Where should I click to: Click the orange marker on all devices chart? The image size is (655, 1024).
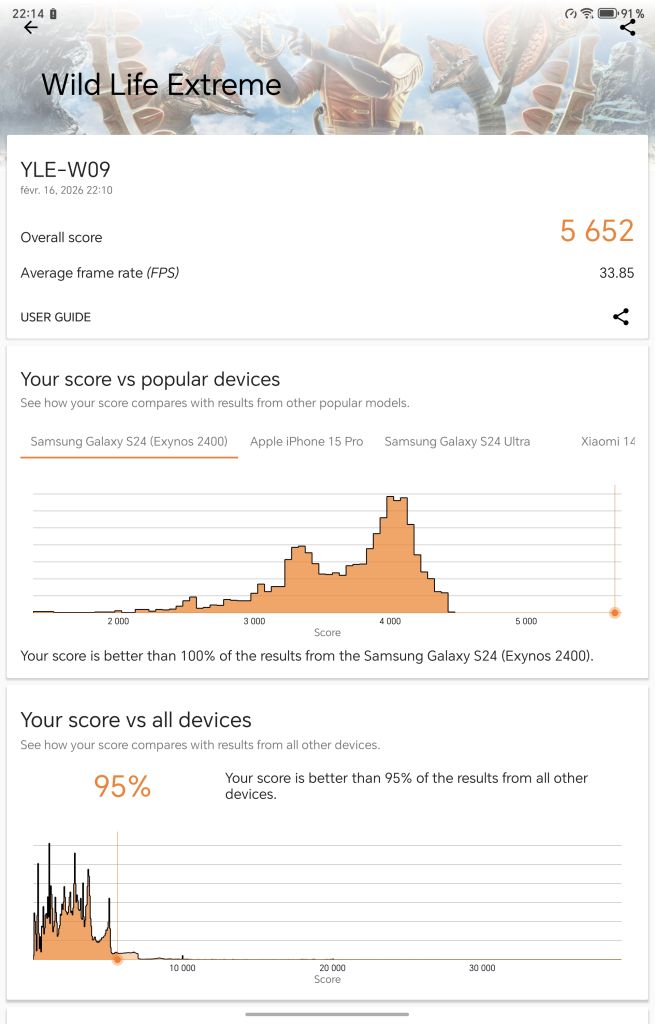click(x=117, y=959)
